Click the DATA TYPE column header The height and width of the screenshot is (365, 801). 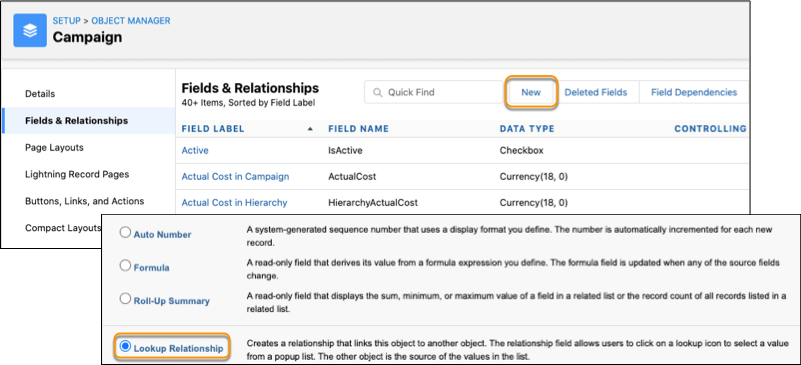[527, 129]
